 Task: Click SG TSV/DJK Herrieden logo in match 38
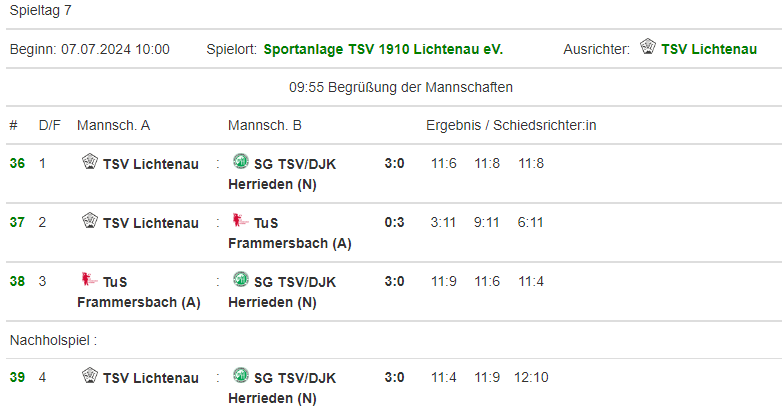pos(241,279)
